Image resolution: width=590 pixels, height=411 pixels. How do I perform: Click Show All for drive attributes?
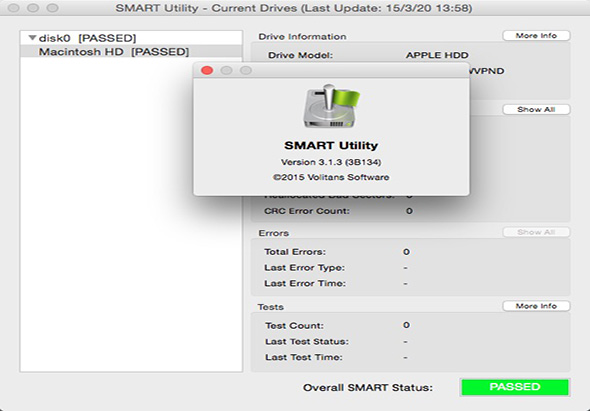536,110
